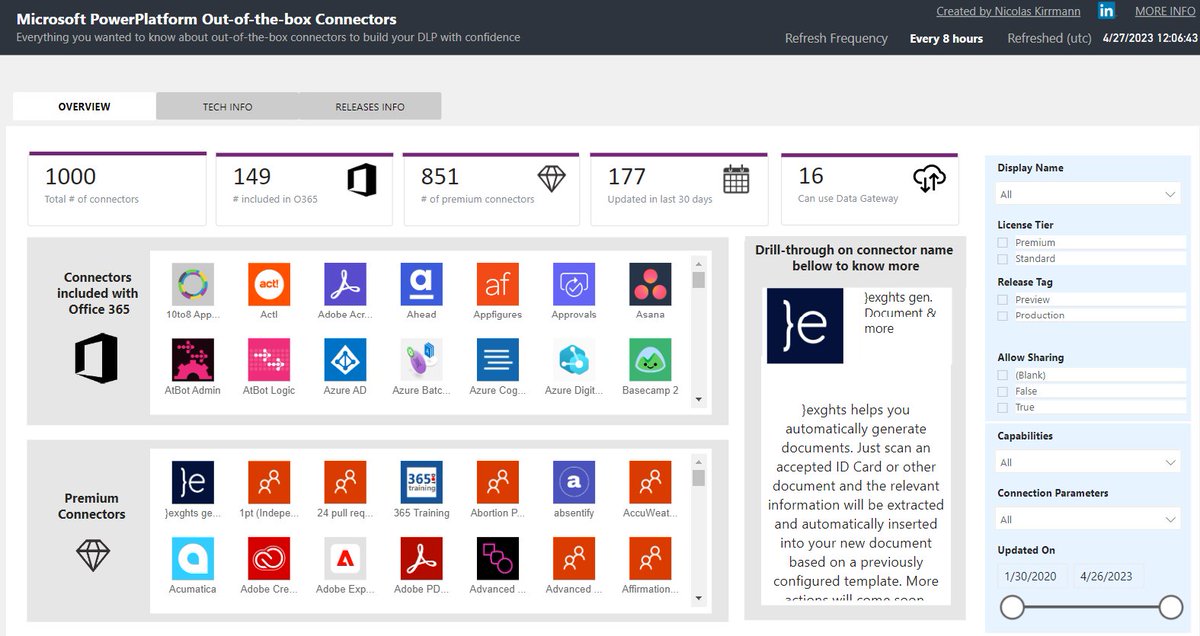The image size is (1200, 636).
Task: Click the # included in O365 card
Action: (305, 188)
